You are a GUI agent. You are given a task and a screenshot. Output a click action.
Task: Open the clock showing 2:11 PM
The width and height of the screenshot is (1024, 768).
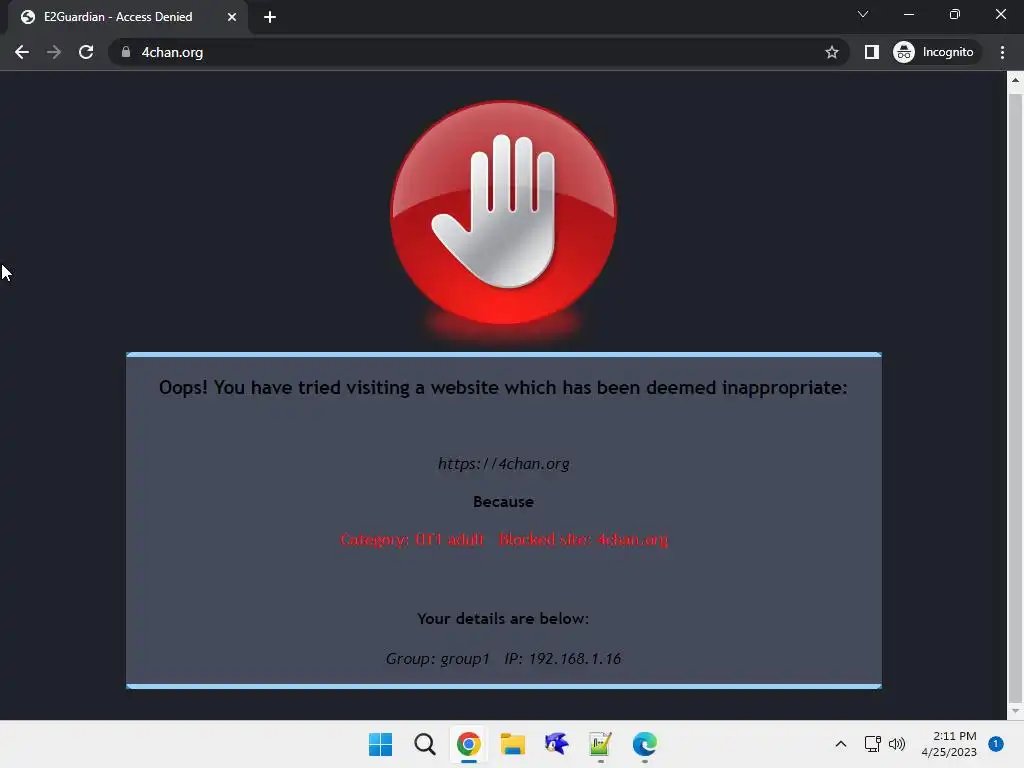click(949, 744)
